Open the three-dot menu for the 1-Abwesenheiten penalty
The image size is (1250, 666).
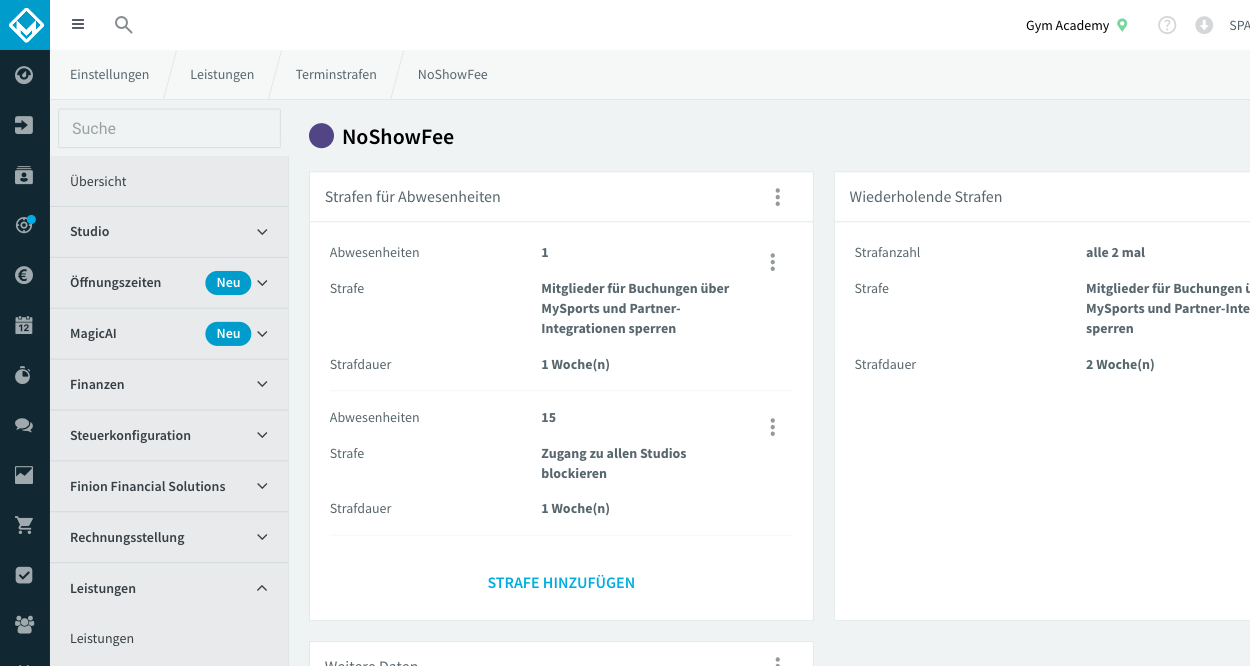pyautogui.click(x=772, y=262)
